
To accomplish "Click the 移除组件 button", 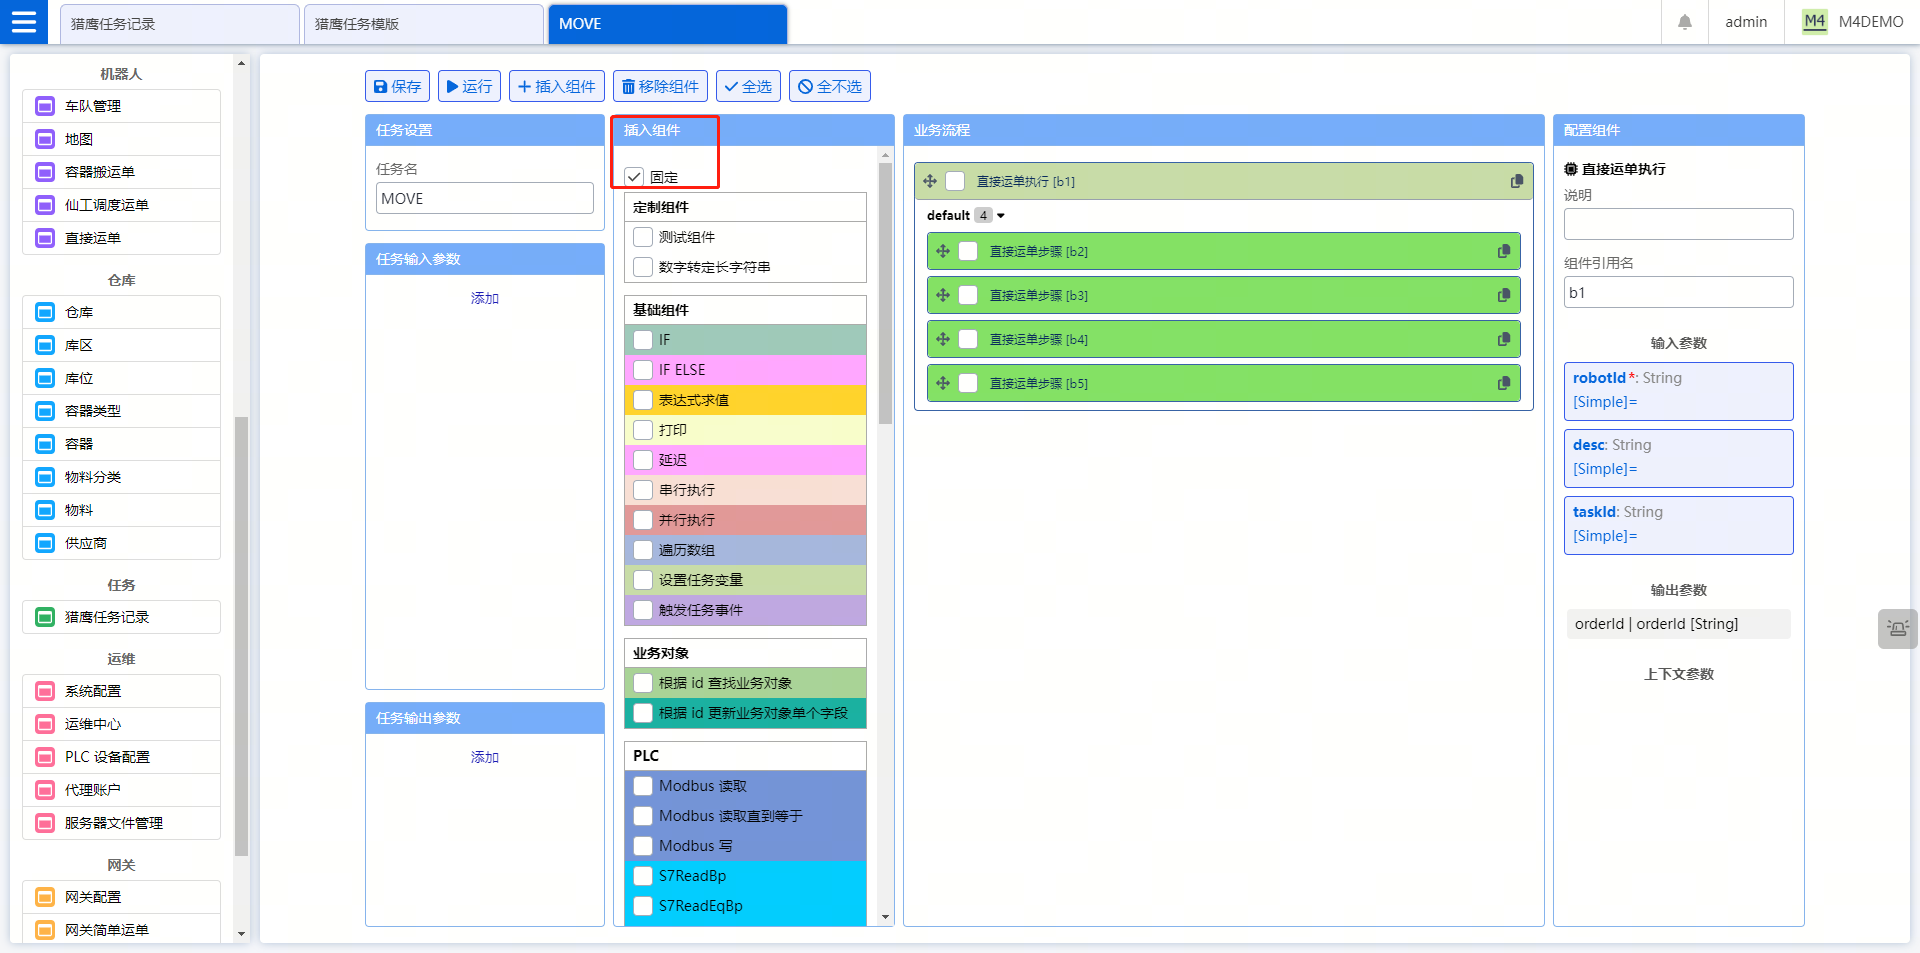I will tap(660, 86).
